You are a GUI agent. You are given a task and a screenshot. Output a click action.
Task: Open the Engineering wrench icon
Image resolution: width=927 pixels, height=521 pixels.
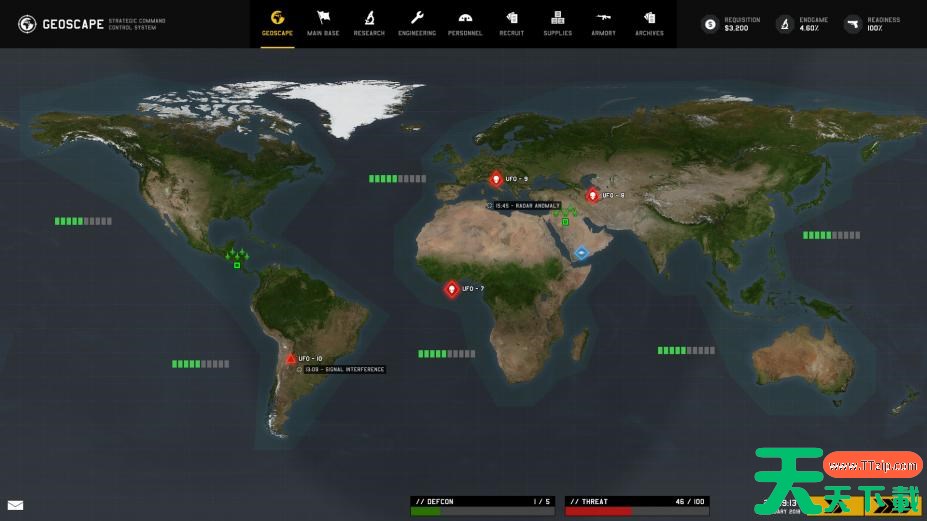pos(416,23)
